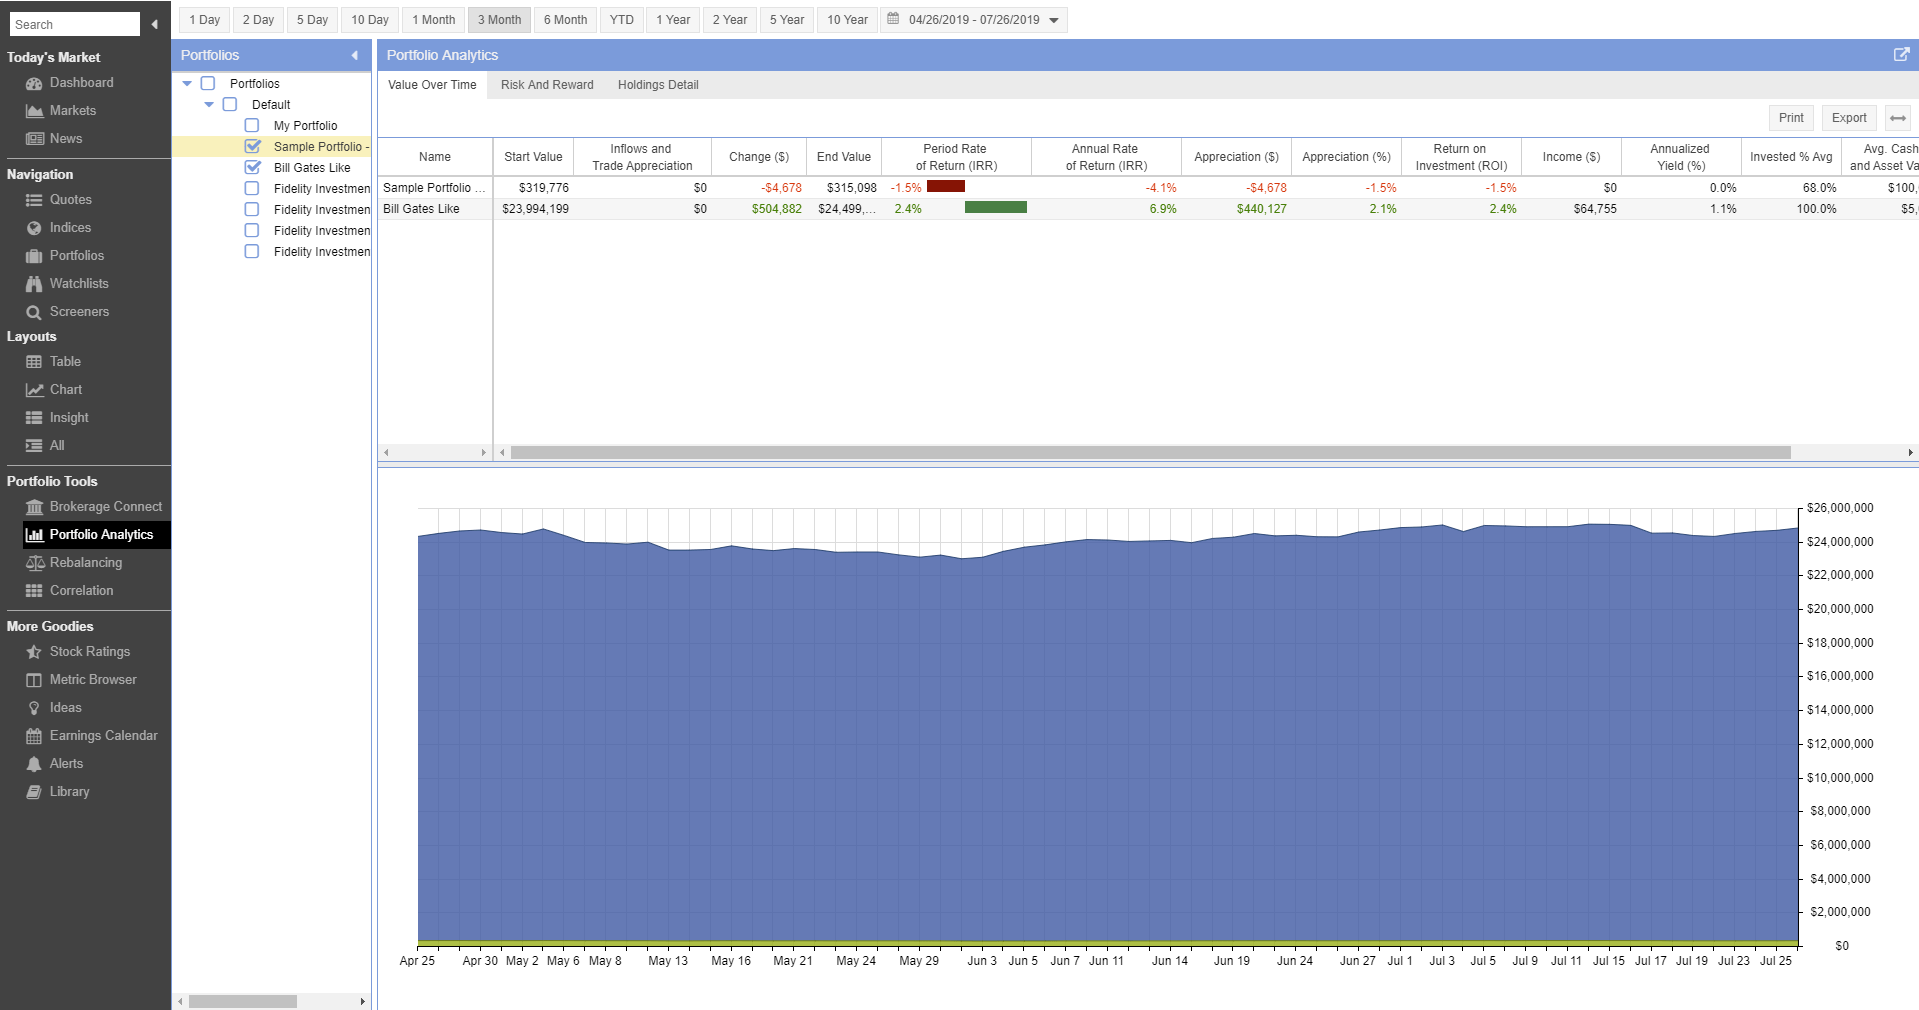The width and height of the screenshot is (1919, 1010).
Task: Collapse the Default portfolio group
Action: tap(209, 104)
